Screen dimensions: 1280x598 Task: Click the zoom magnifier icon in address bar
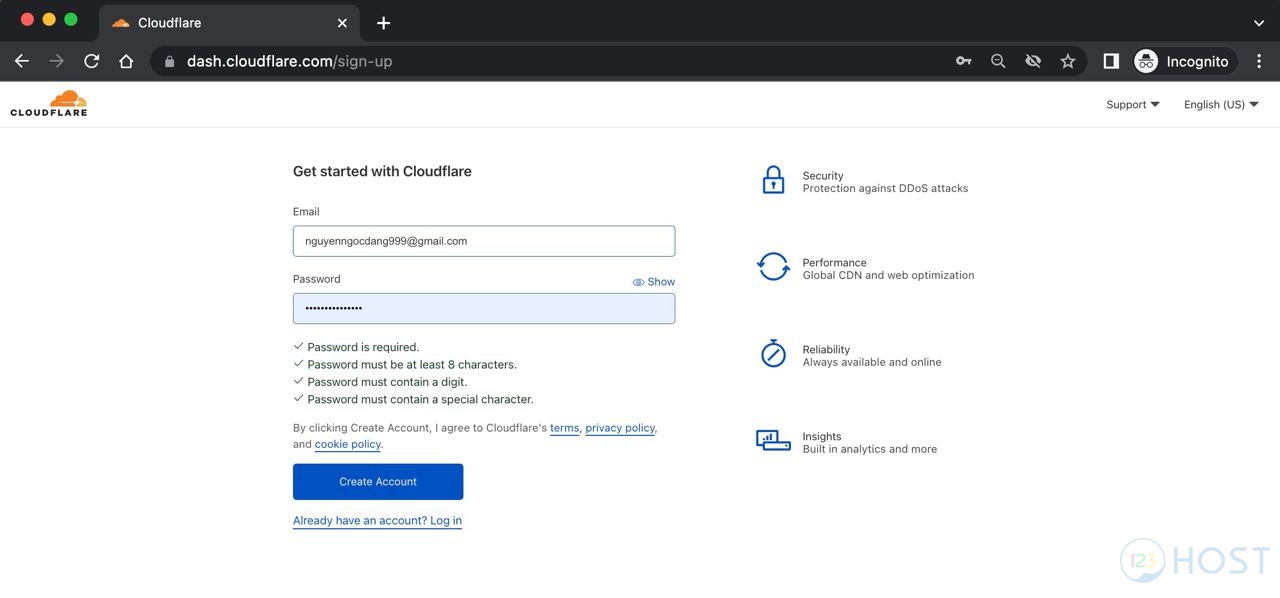998,61
